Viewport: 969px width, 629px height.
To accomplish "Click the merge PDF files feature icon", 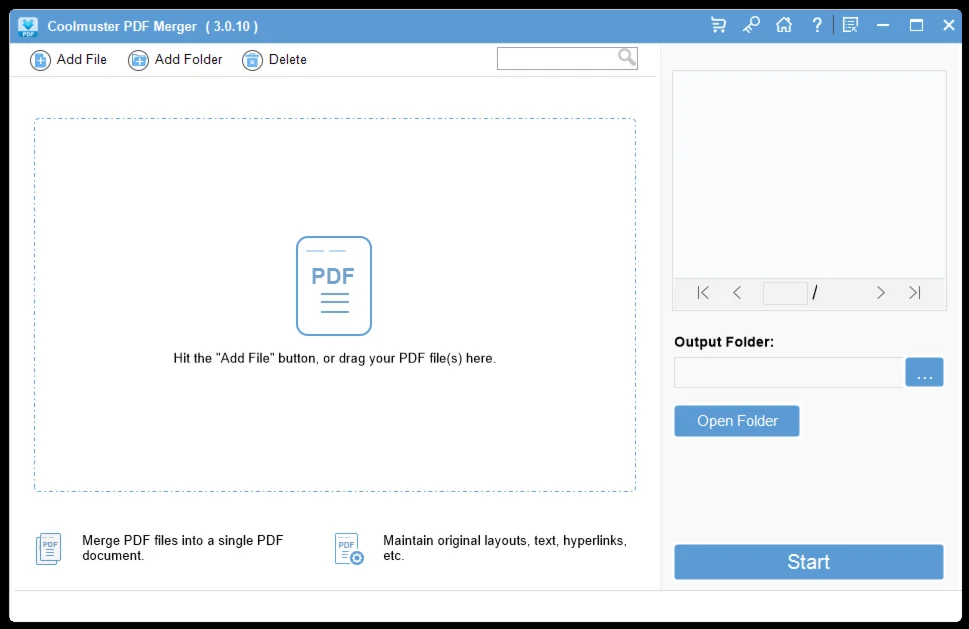I will coord(49,549).
